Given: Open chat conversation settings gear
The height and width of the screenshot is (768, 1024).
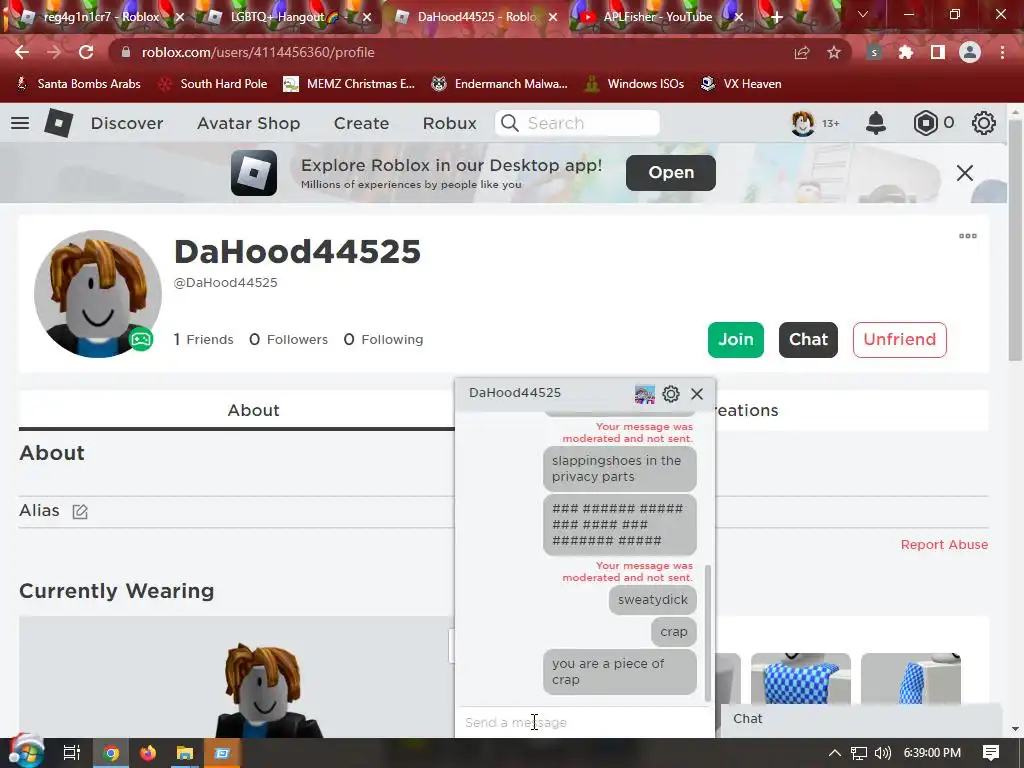Looking at the screenshot, I should (671, 394).
